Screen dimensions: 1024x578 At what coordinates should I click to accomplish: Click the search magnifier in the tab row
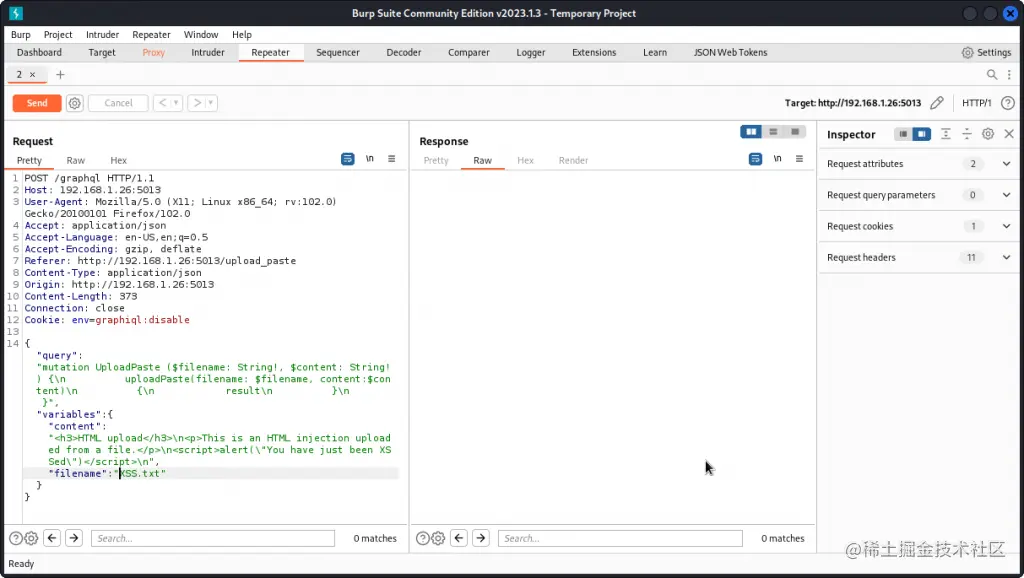(991, 74)
